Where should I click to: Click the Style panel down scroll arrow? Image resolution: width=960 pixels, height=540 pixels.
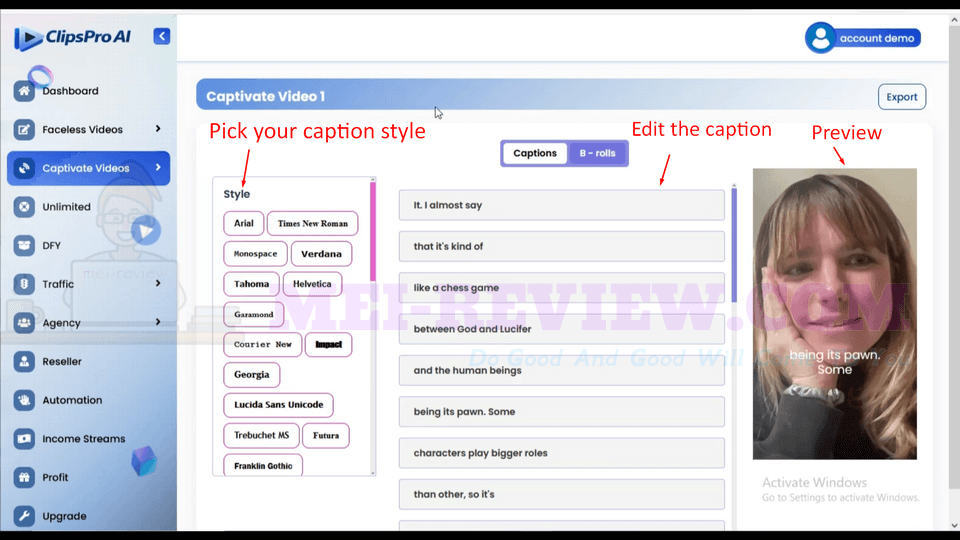coord(373,473)
